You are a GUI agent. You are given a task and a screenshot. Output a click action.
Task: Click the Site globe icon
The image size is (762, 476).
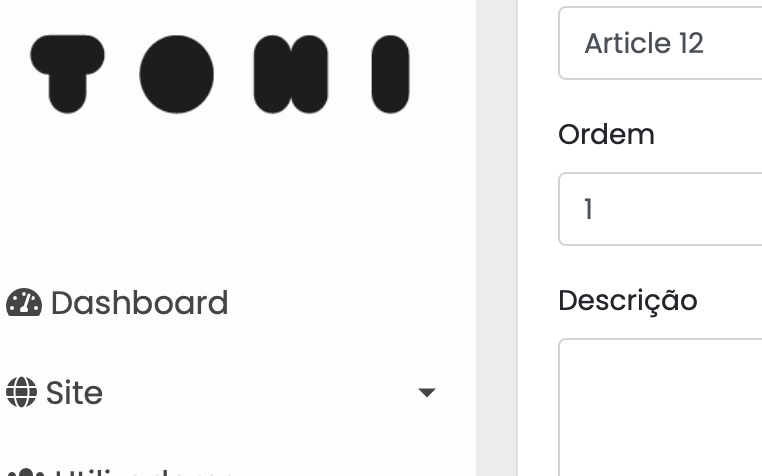click(21, 392)
